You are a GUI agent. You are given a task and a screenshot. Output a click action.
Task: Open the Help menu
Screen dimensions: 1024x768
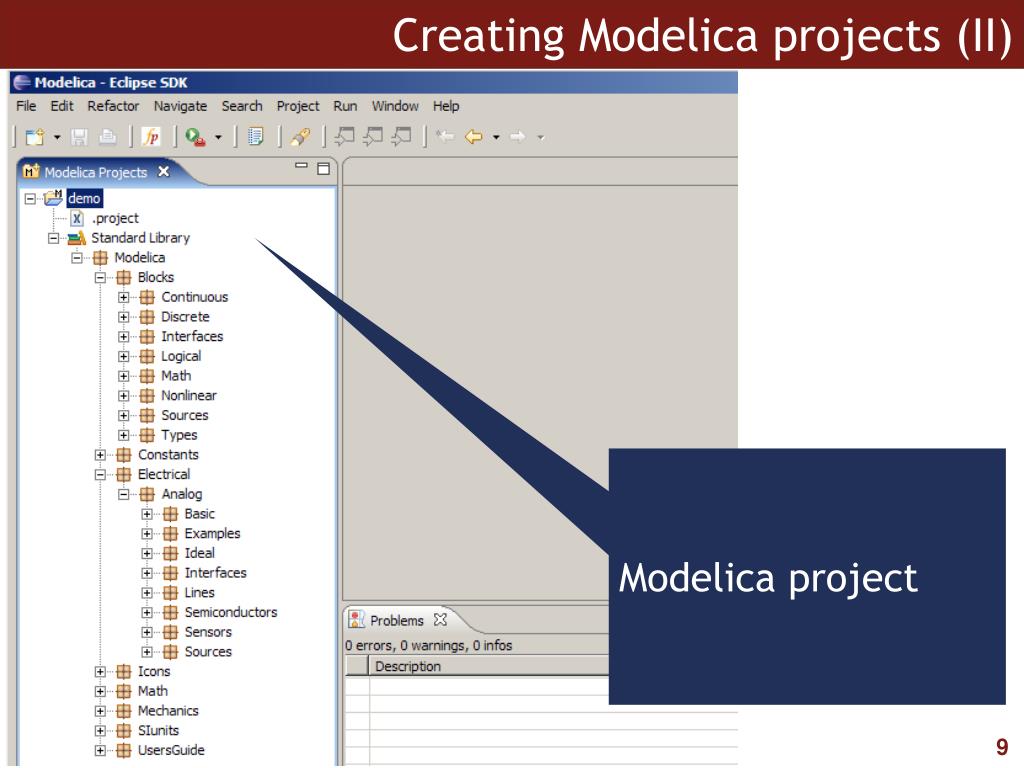(446, 106)
